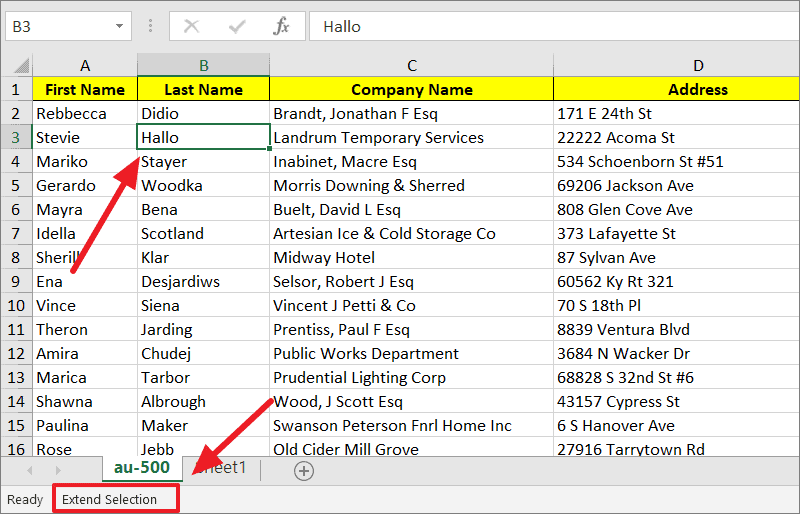This screenshot has height=514, width=800.
Task: Select cell 808 Glen Cove Ave
Action: click(677, 209)
